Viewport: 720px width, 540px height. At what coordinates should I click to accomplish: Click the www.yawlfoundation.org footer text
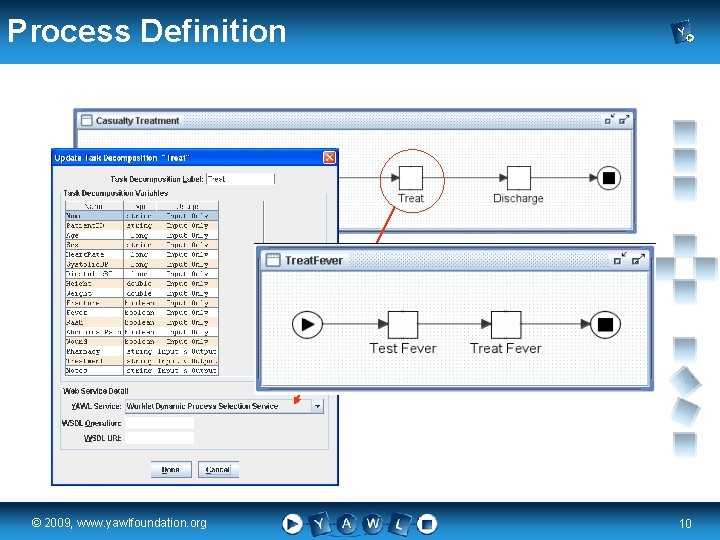(x=141, y=523)
